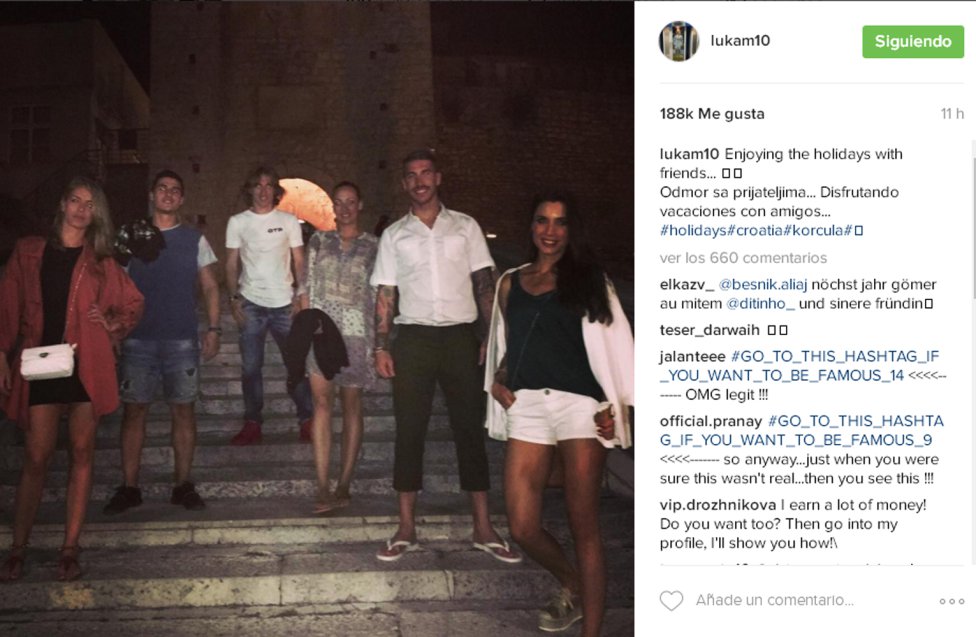Expand ver los 660 comentarios
The width and height of the screenshot is (976, 637).
point(743,258)
